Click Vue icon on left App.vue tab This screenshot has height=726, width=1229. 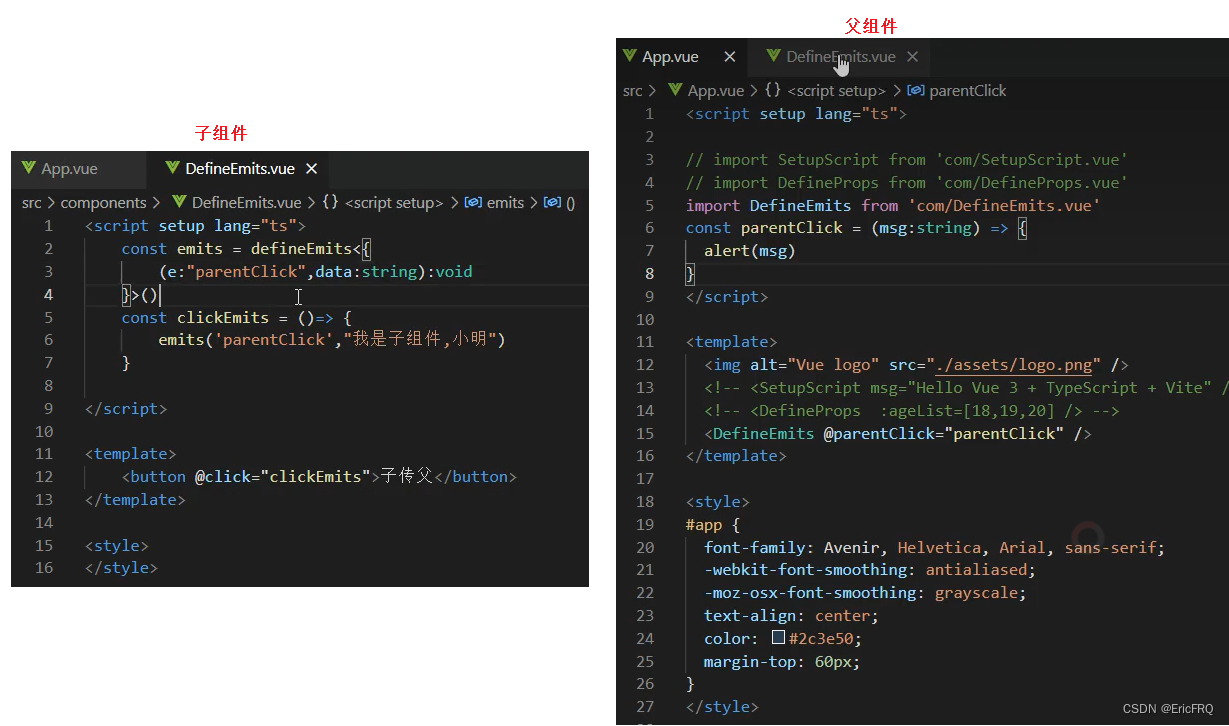click(28, 168)
